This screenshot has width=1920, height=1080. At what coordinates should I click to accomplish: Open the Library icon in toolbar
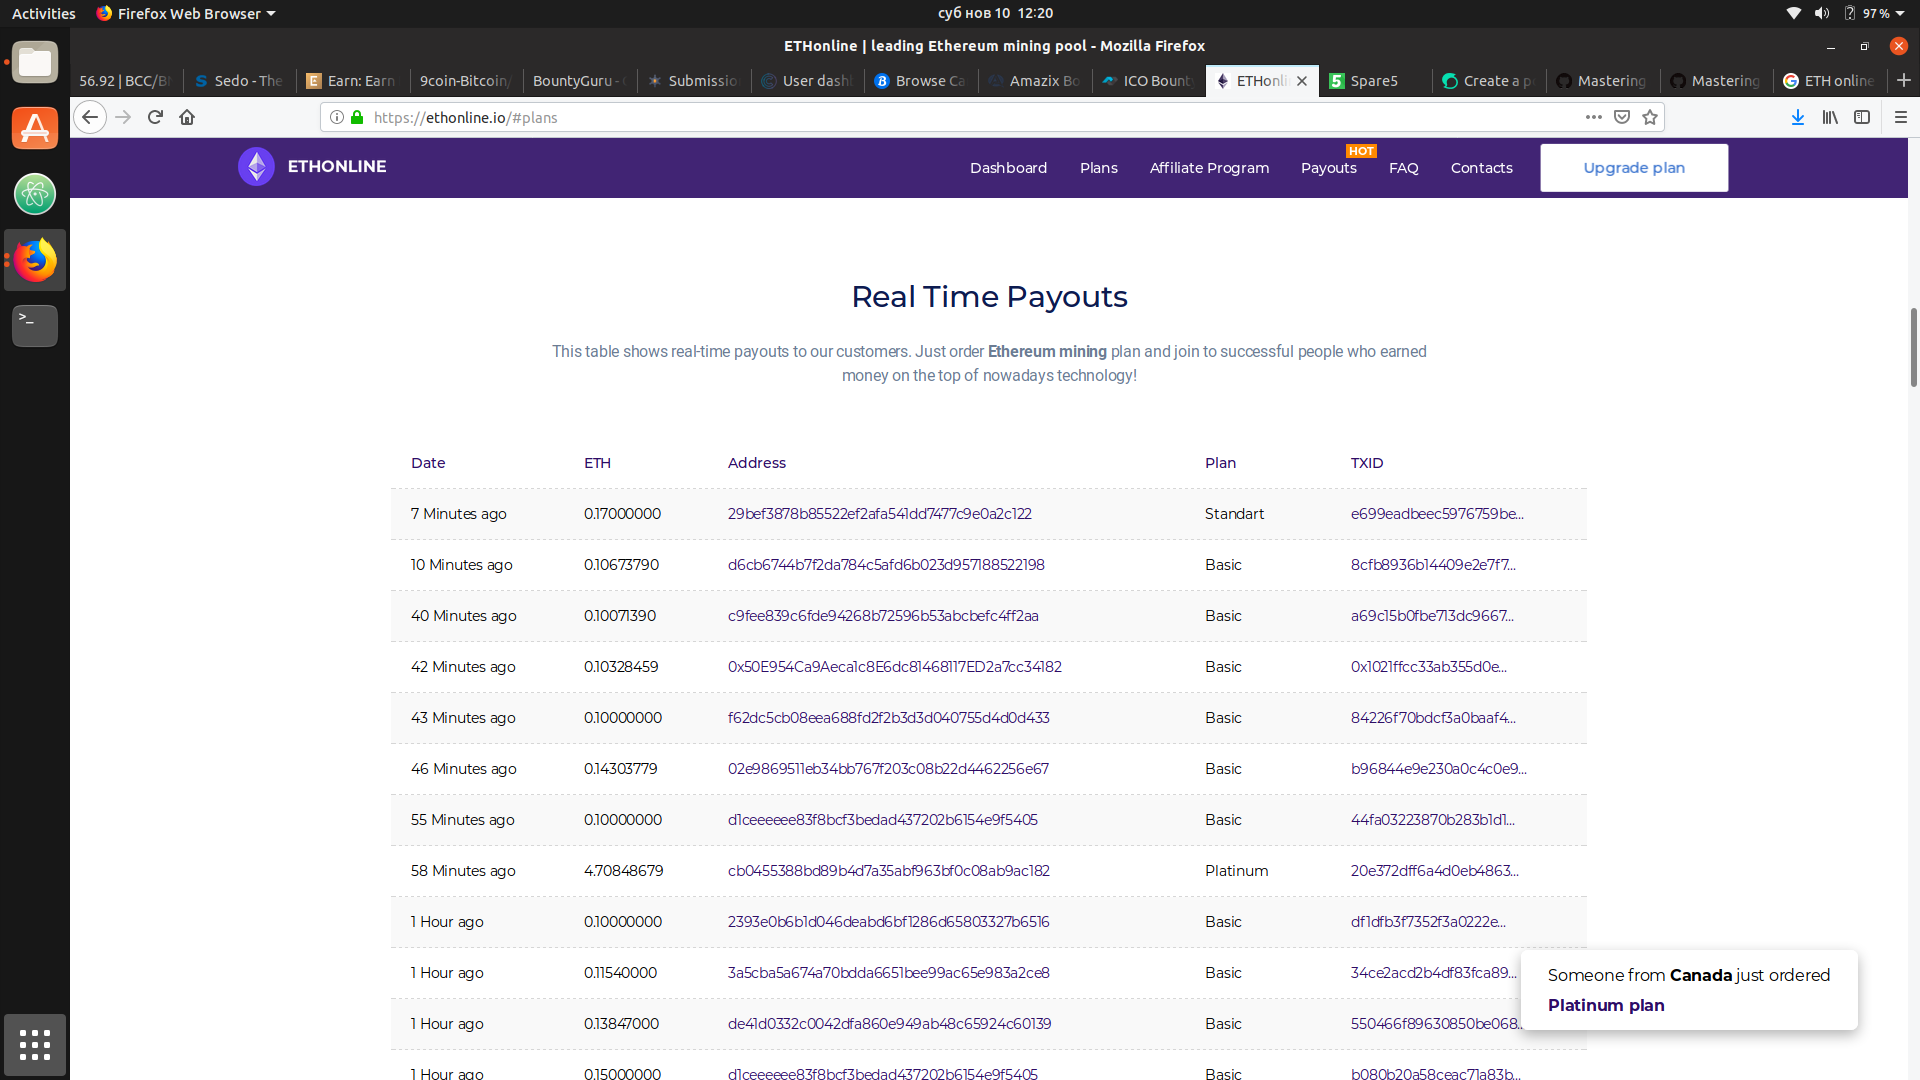[1830, 117]
